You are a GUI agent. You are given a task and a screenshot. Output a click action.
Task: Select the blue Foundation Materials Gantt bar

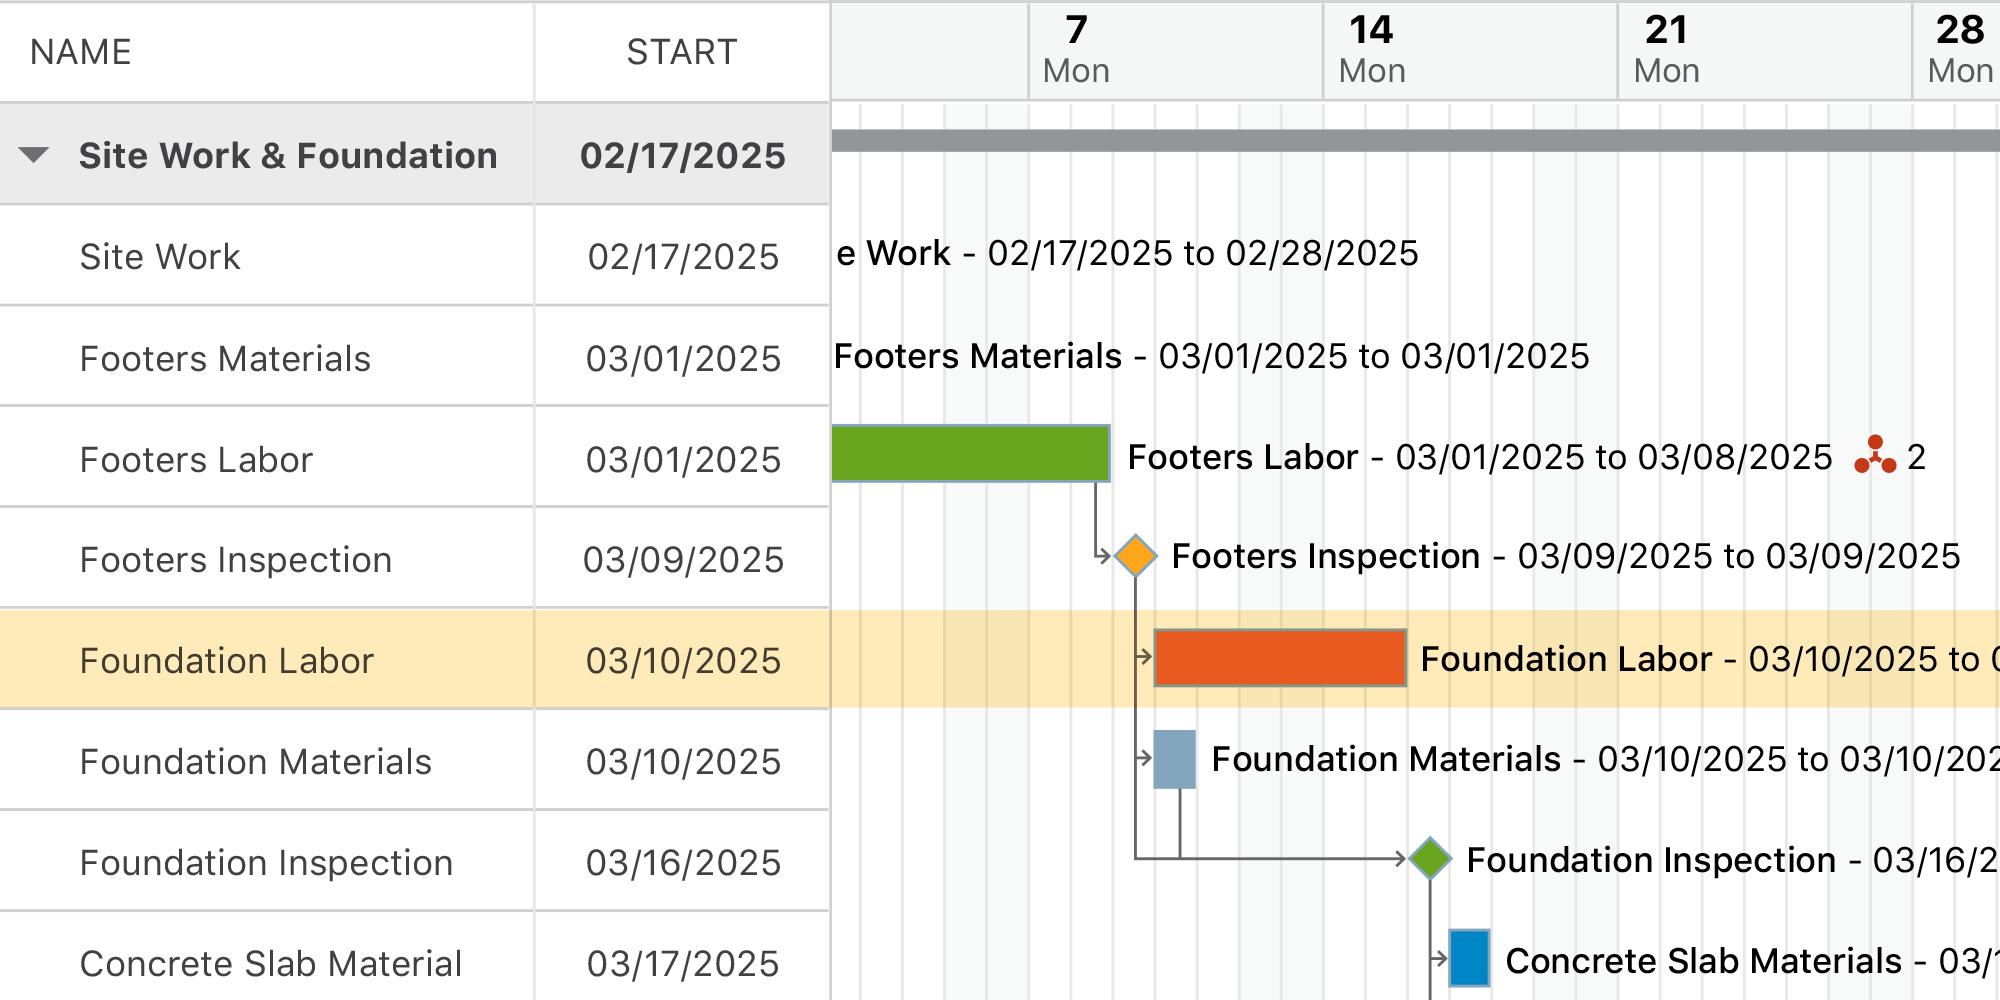[x=1175, y=760]
